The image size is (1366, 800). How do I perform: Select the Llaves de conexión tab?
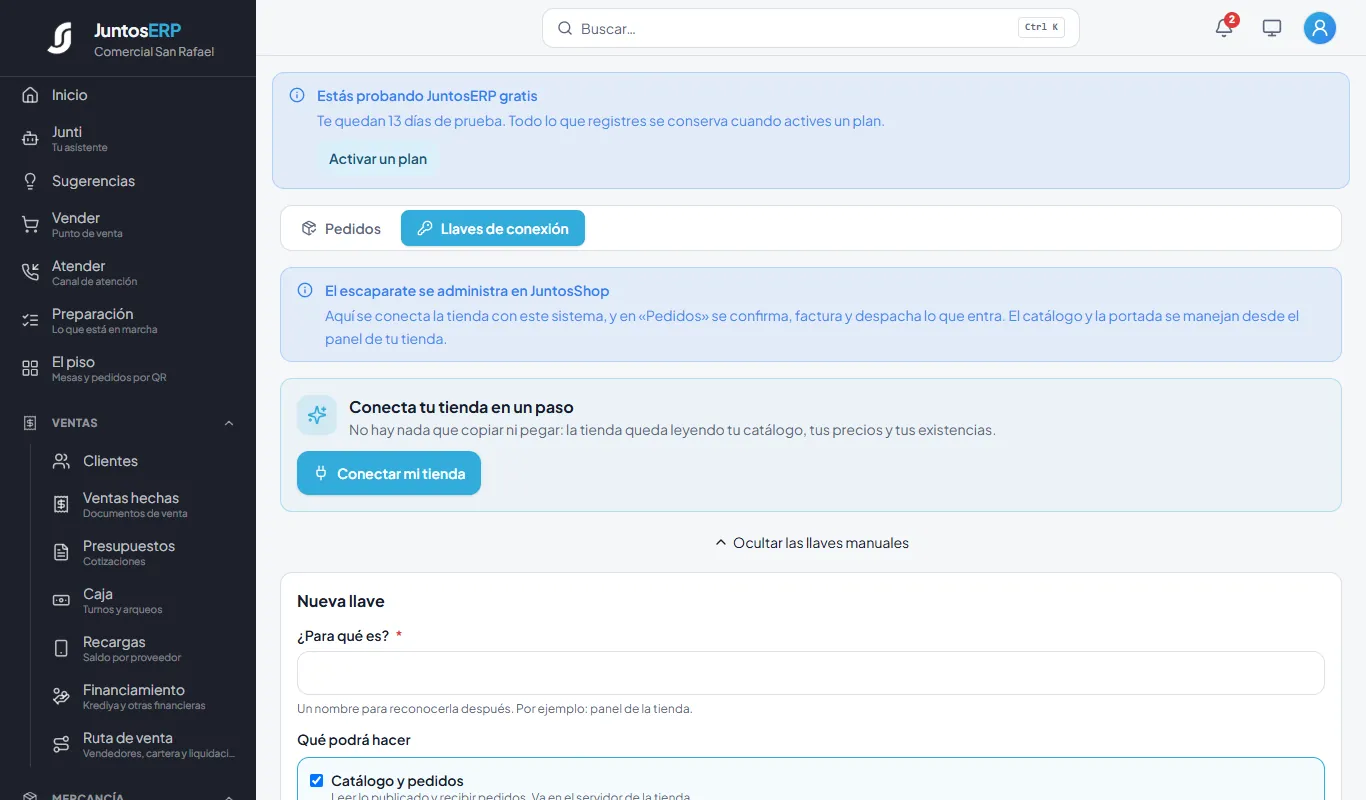tap(493, 228)
